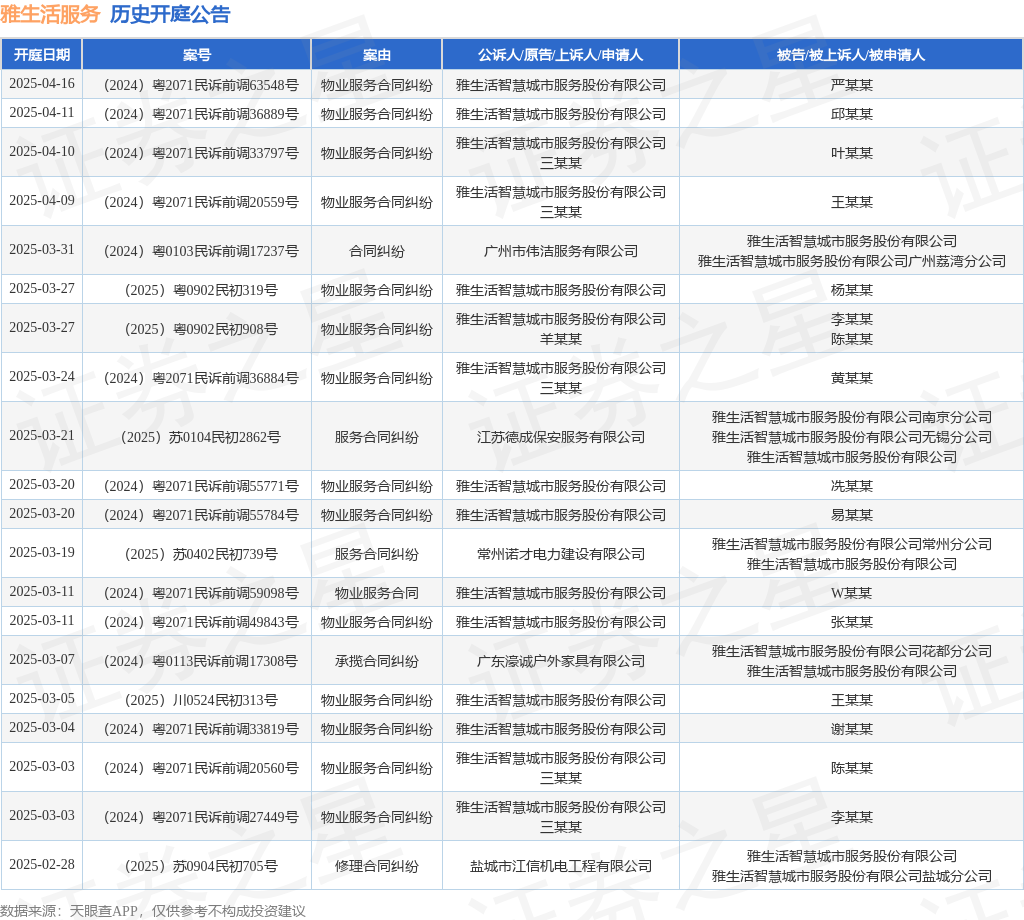Select the 开庭日期 column header
Image resolution: width=1024 pixels, height=920 pixels.
(x=42, y=55)
